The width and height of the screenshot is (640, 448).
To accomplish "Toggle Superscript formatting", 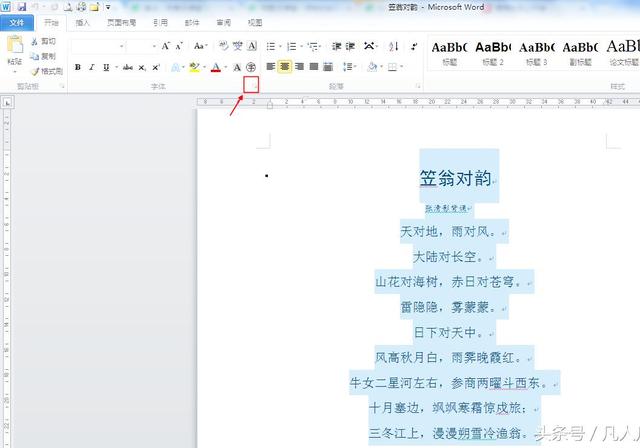I will point(156,67).
